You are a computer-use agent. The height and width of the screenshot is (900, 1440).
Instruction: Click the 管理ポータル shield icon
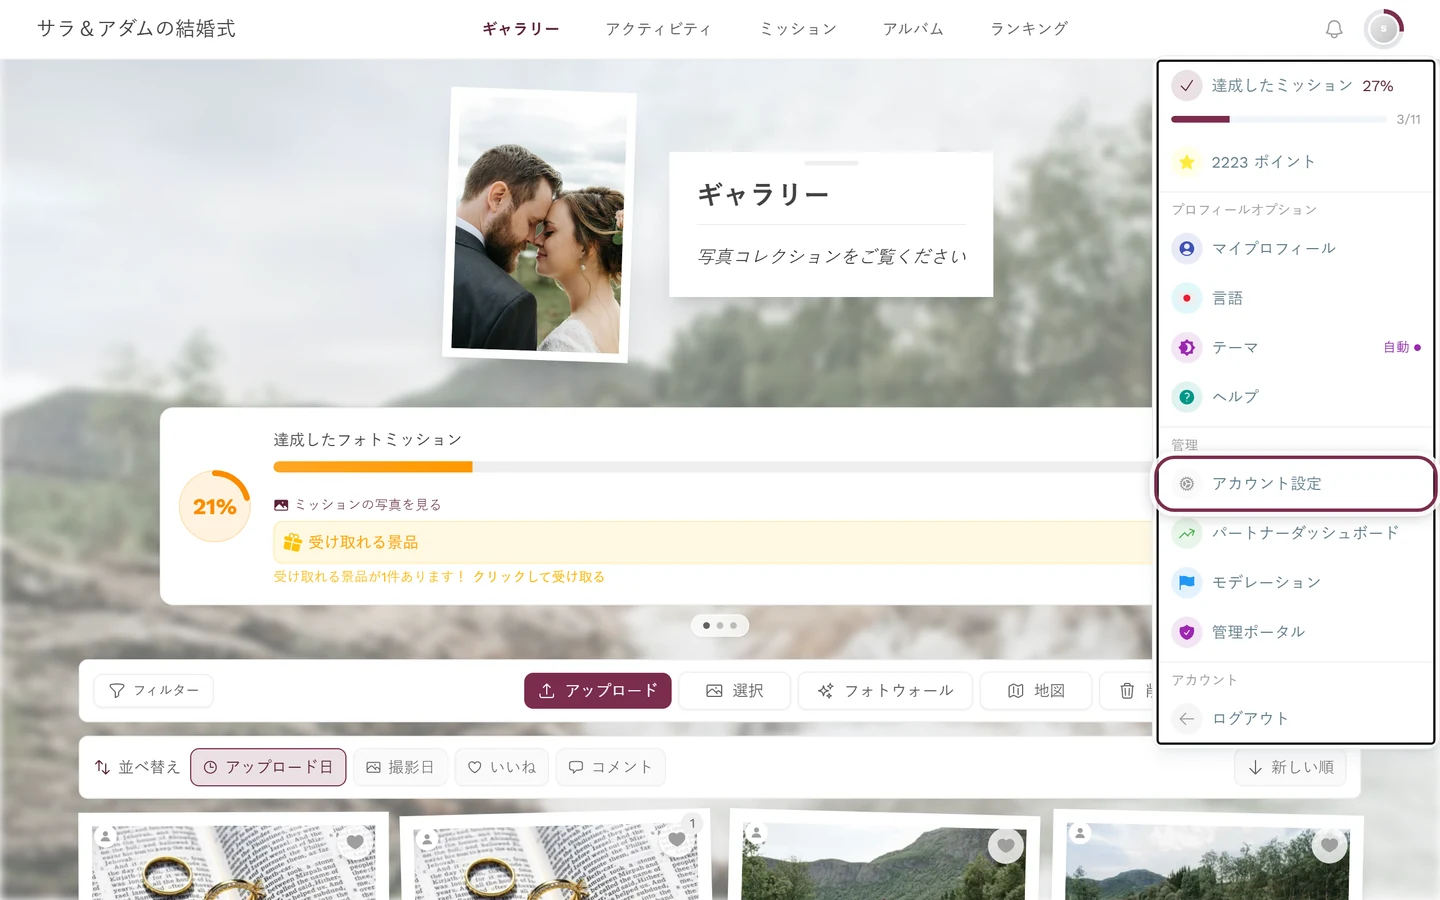(1187, 632)
